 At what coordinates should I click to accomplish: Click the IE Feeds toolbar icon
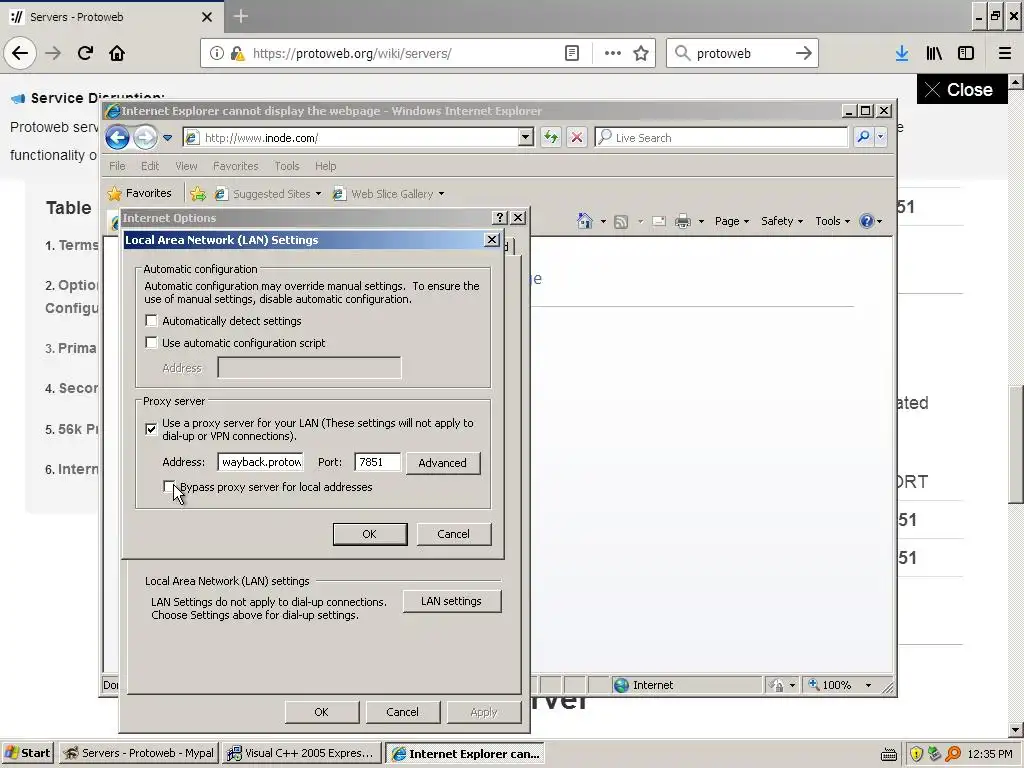(x=621, y=221)
